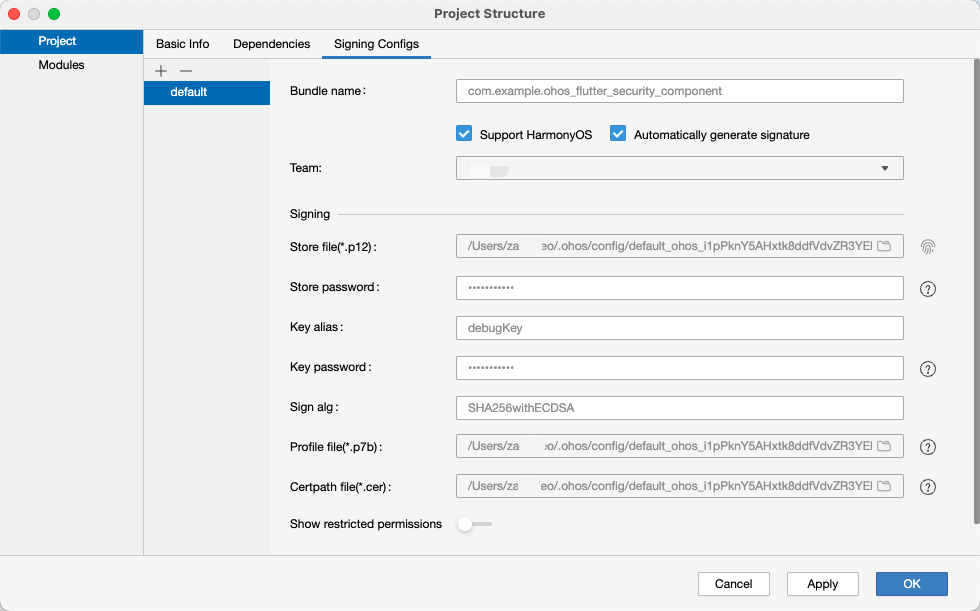Viewport: 980px width, 611px height.
Task: Click the Key password field
Action: (x=679, y=368)
